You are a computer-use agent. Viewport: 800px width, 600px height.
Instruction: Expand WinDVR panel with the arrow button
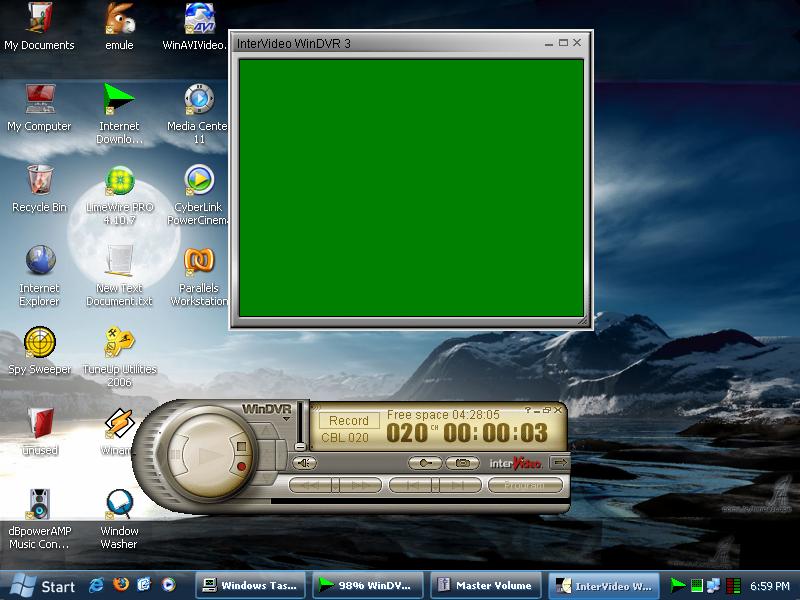(x=560, y=462)
